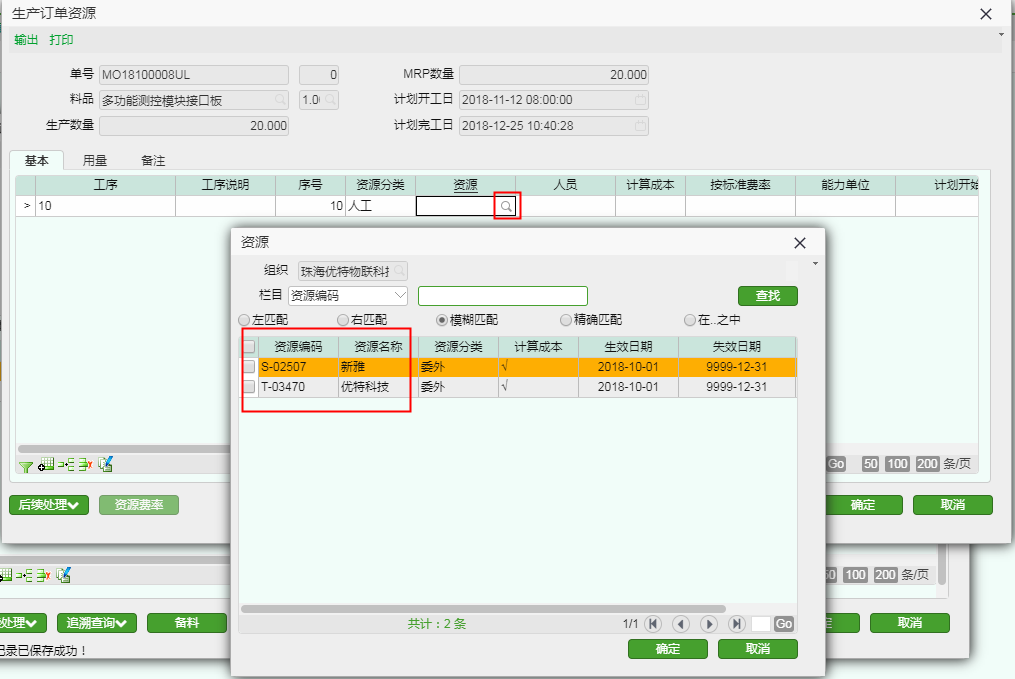The height and width of the screenshot is (679, 1015).
Task: Click the green filter funnel icon
Action: click(x=25, y=465)
